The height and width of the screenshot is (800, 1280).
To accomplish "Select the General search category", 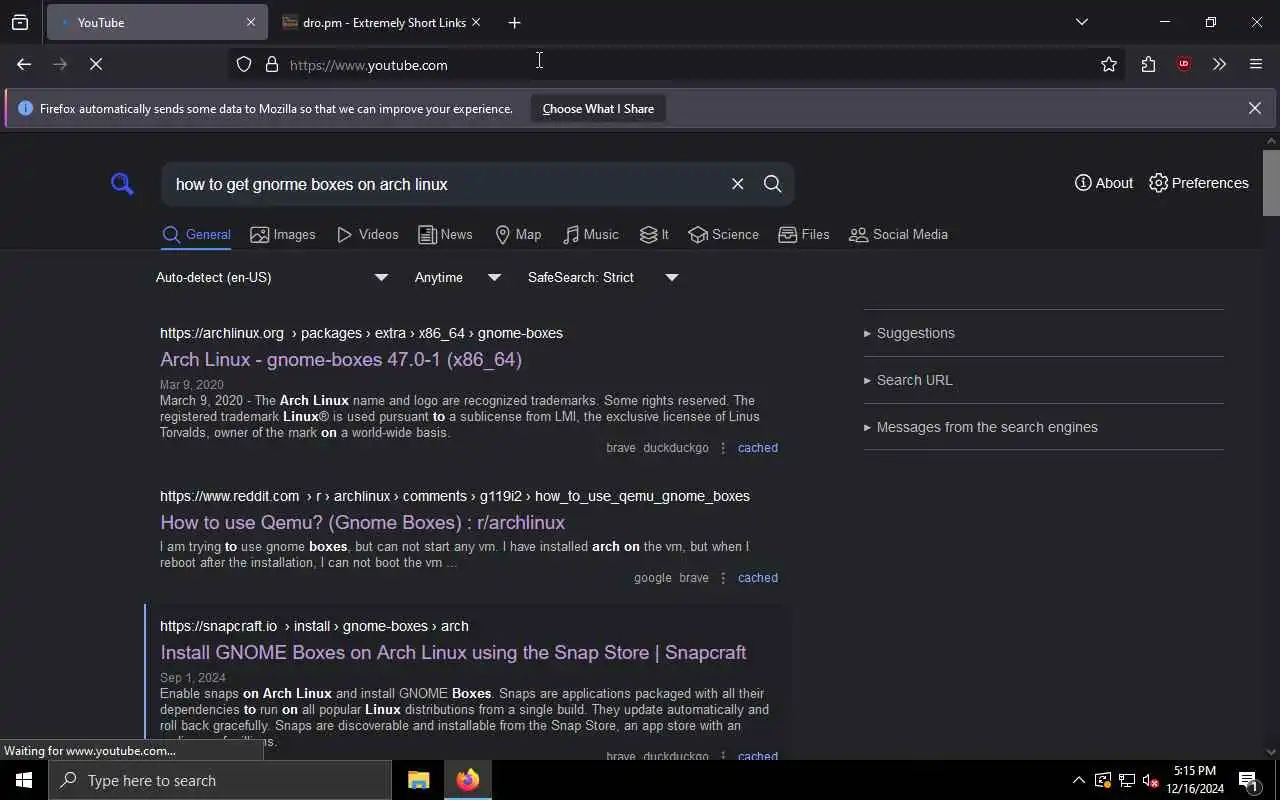I will [196, 235].
